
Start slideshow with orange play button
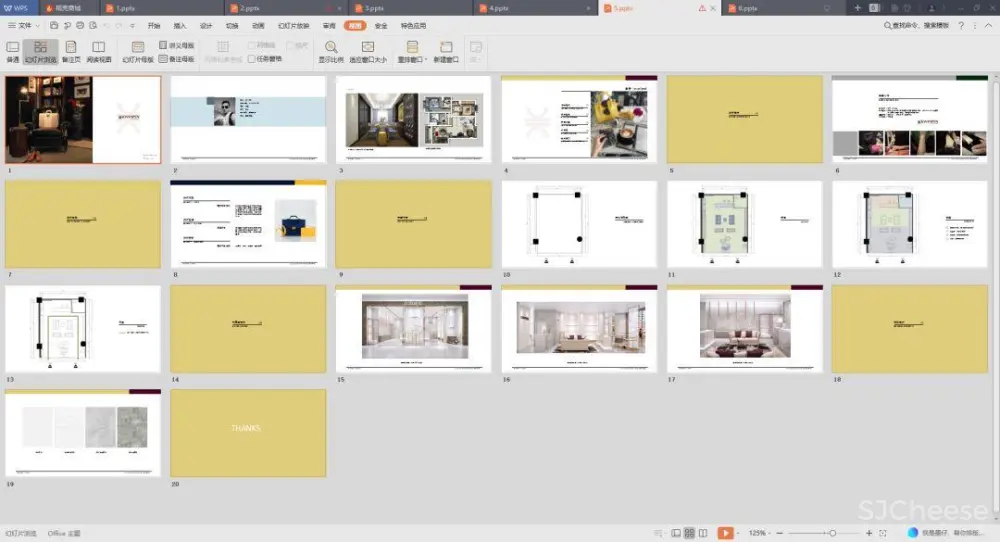(726, 533)
